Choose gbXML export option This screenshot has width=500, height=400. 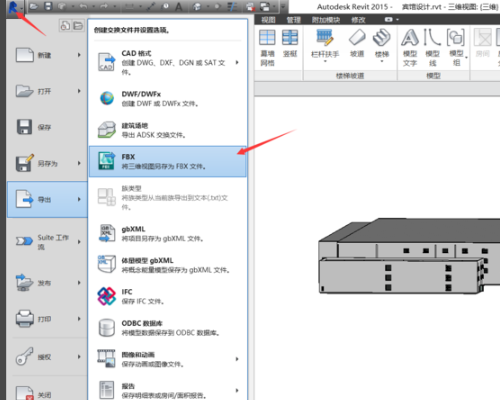168,234
